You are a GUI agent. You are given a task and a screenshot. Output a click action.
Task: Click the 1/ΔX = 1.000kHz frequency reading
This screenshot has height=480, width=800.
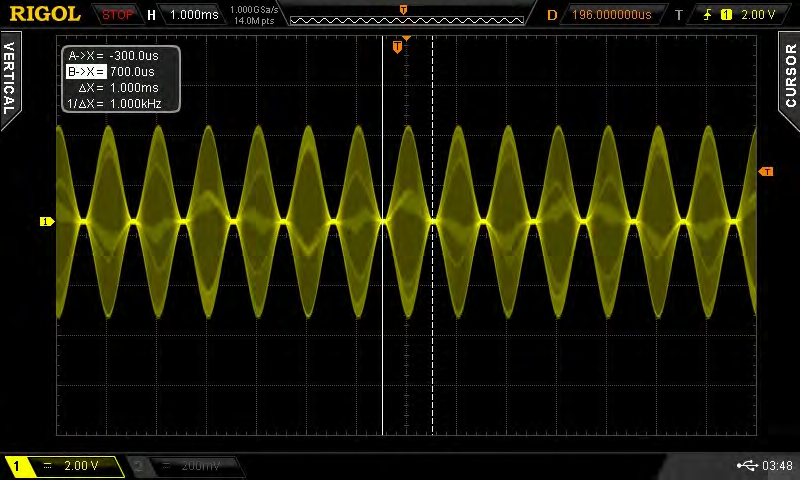[x=114, y=104]
